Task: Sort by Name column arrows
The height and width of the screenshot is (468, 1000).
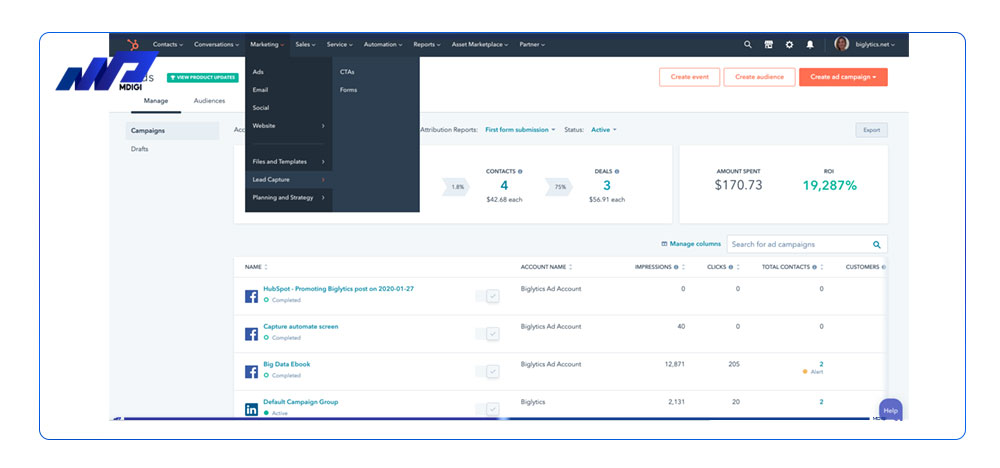Action: point(266,267)
